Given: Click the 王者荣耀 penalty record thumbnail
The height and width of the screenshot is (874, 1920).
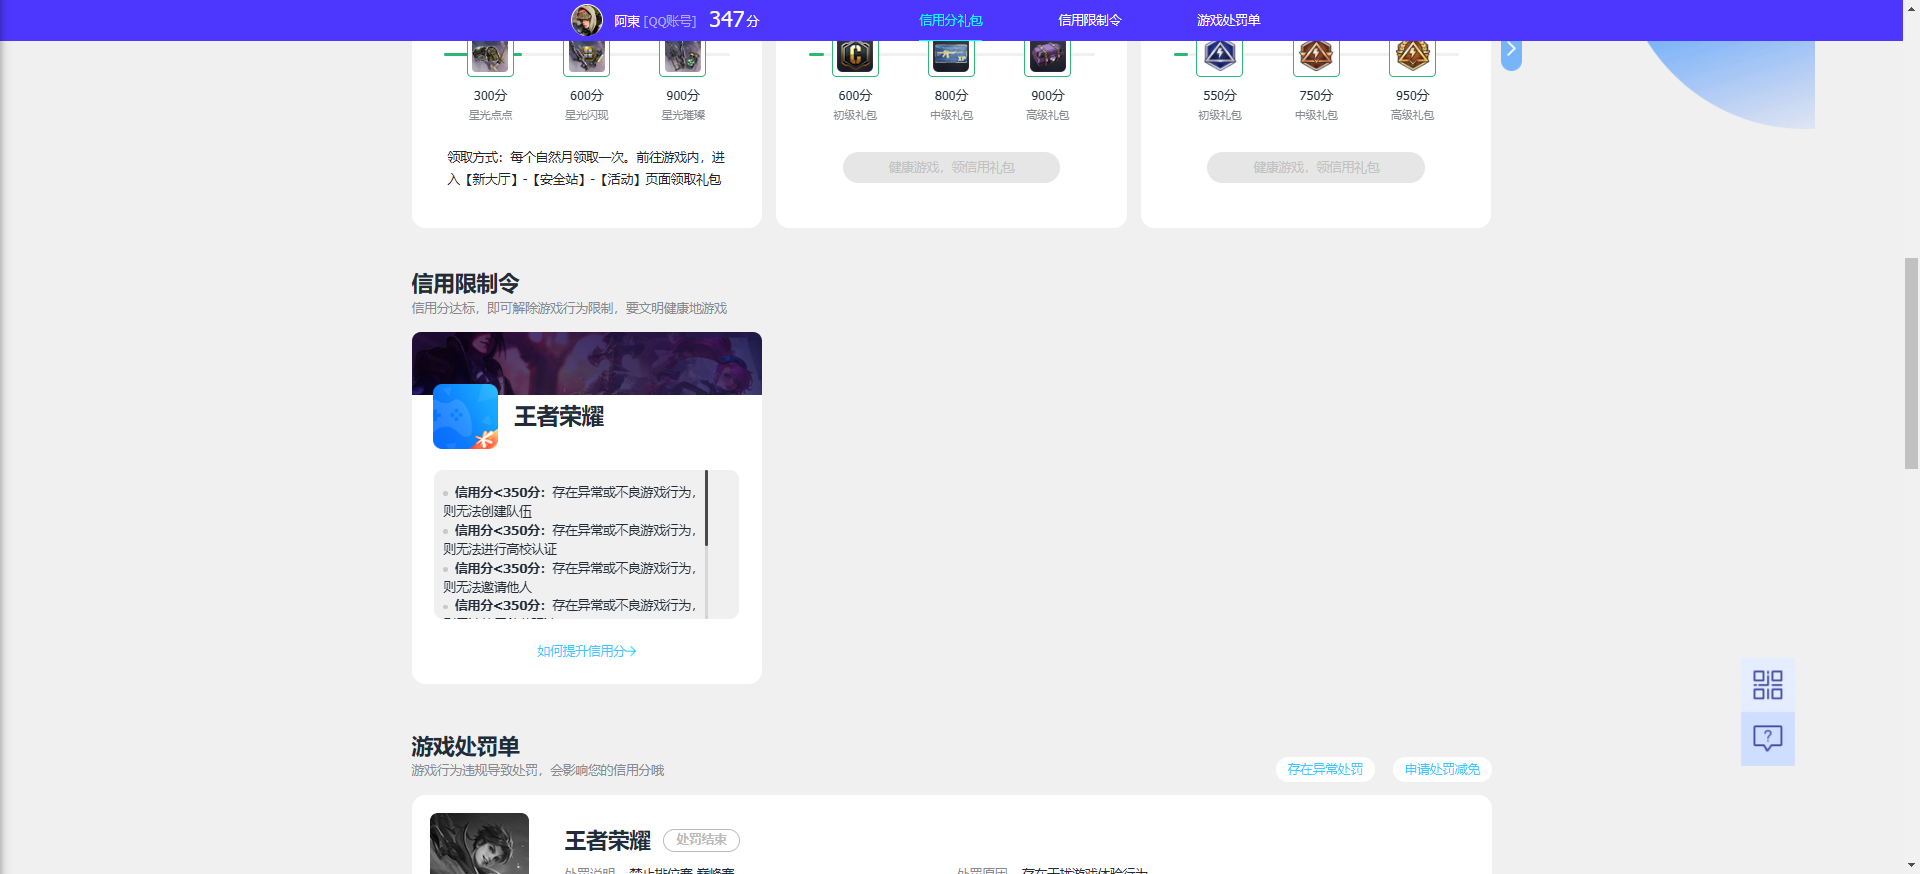Looking at the screenshot, I should click(479, 843).
